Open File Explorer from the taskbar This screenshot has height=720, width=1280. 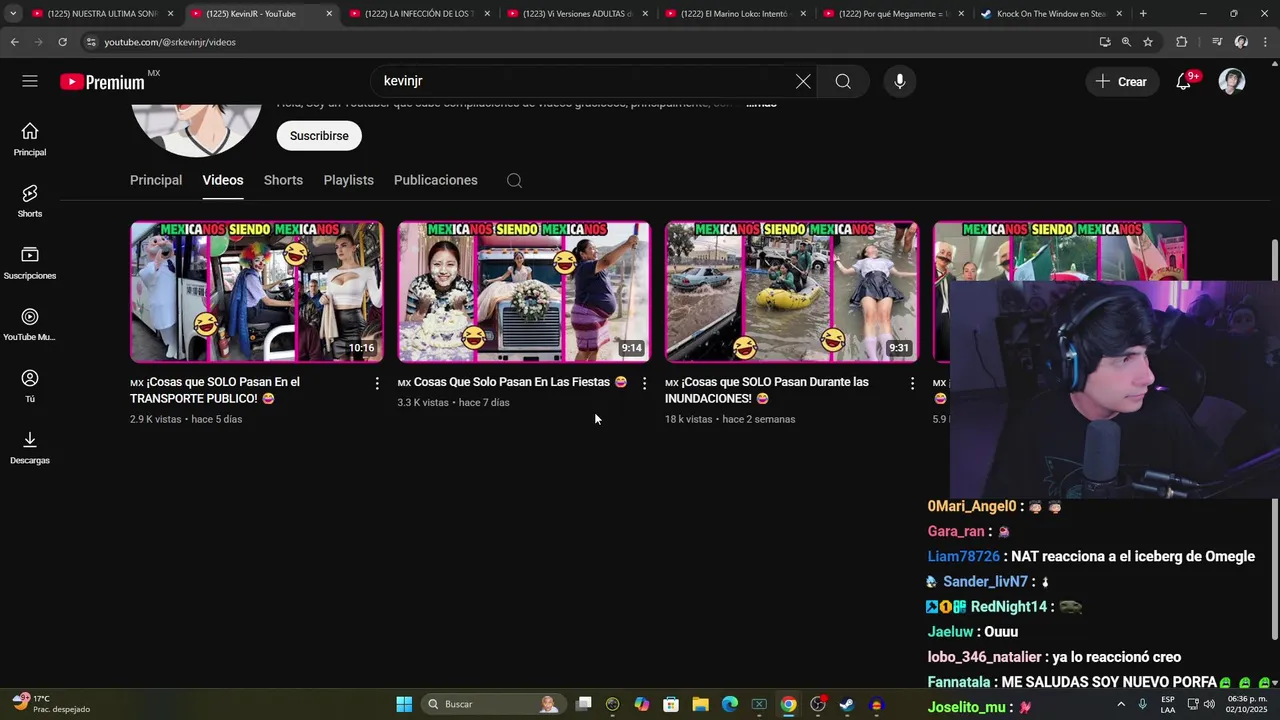tap(700, 704)
